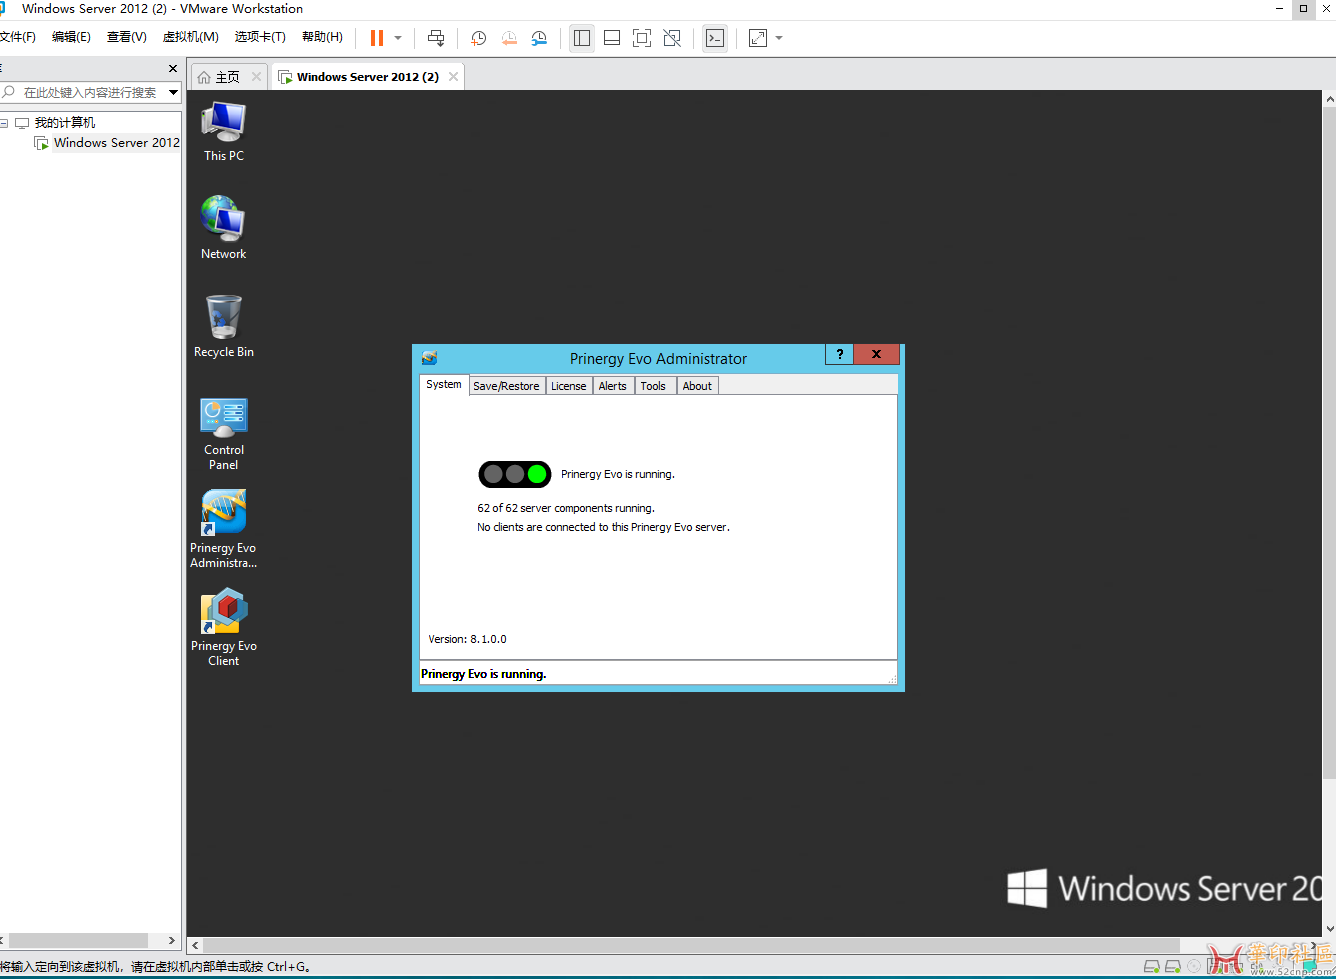The width and height of the screenshot is (1336, 979).
Task: Click the traffic light status indicator
Action: 515,474
